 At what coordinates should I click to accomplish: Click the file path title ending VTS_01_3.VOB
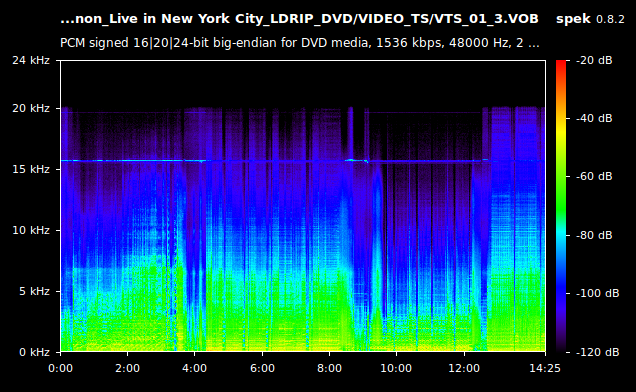coord(299,19)
